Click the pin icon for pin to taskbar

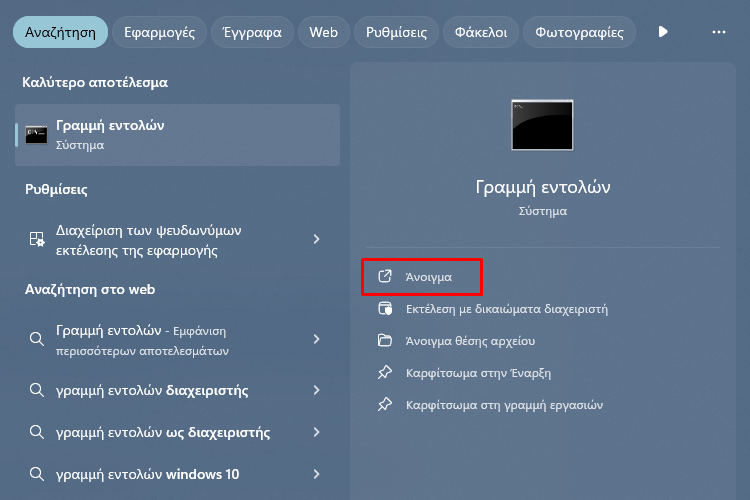pyautogui.click(x=385, y=405)
